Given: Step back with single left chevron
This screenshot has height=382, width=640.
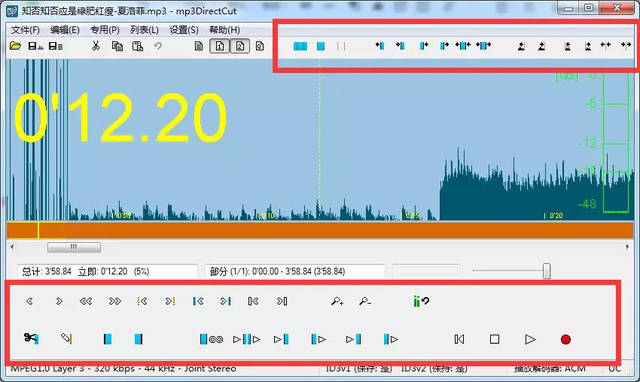Looking at the screenshot, I should click(29, 301).
